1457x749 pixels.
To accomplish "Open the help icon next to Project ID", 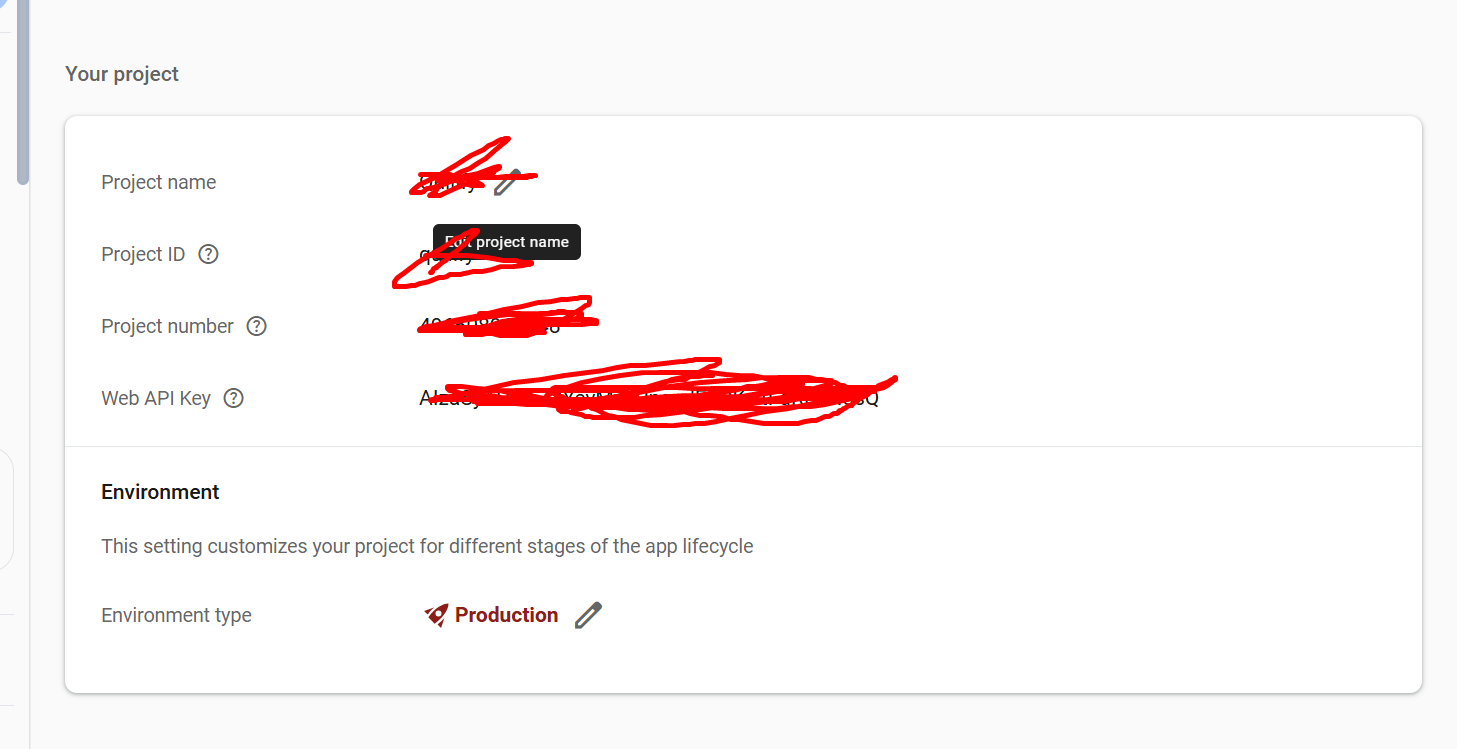I will pyautogui.click(x=208, y=254).
